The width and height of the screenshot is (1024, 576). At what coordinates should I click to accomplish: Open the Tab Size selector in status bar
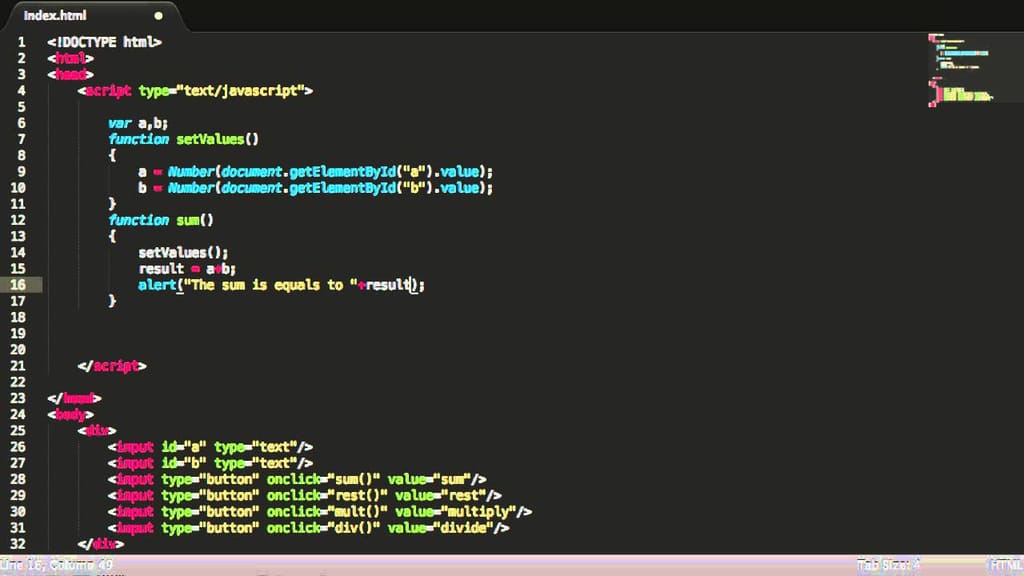[888, 565]
